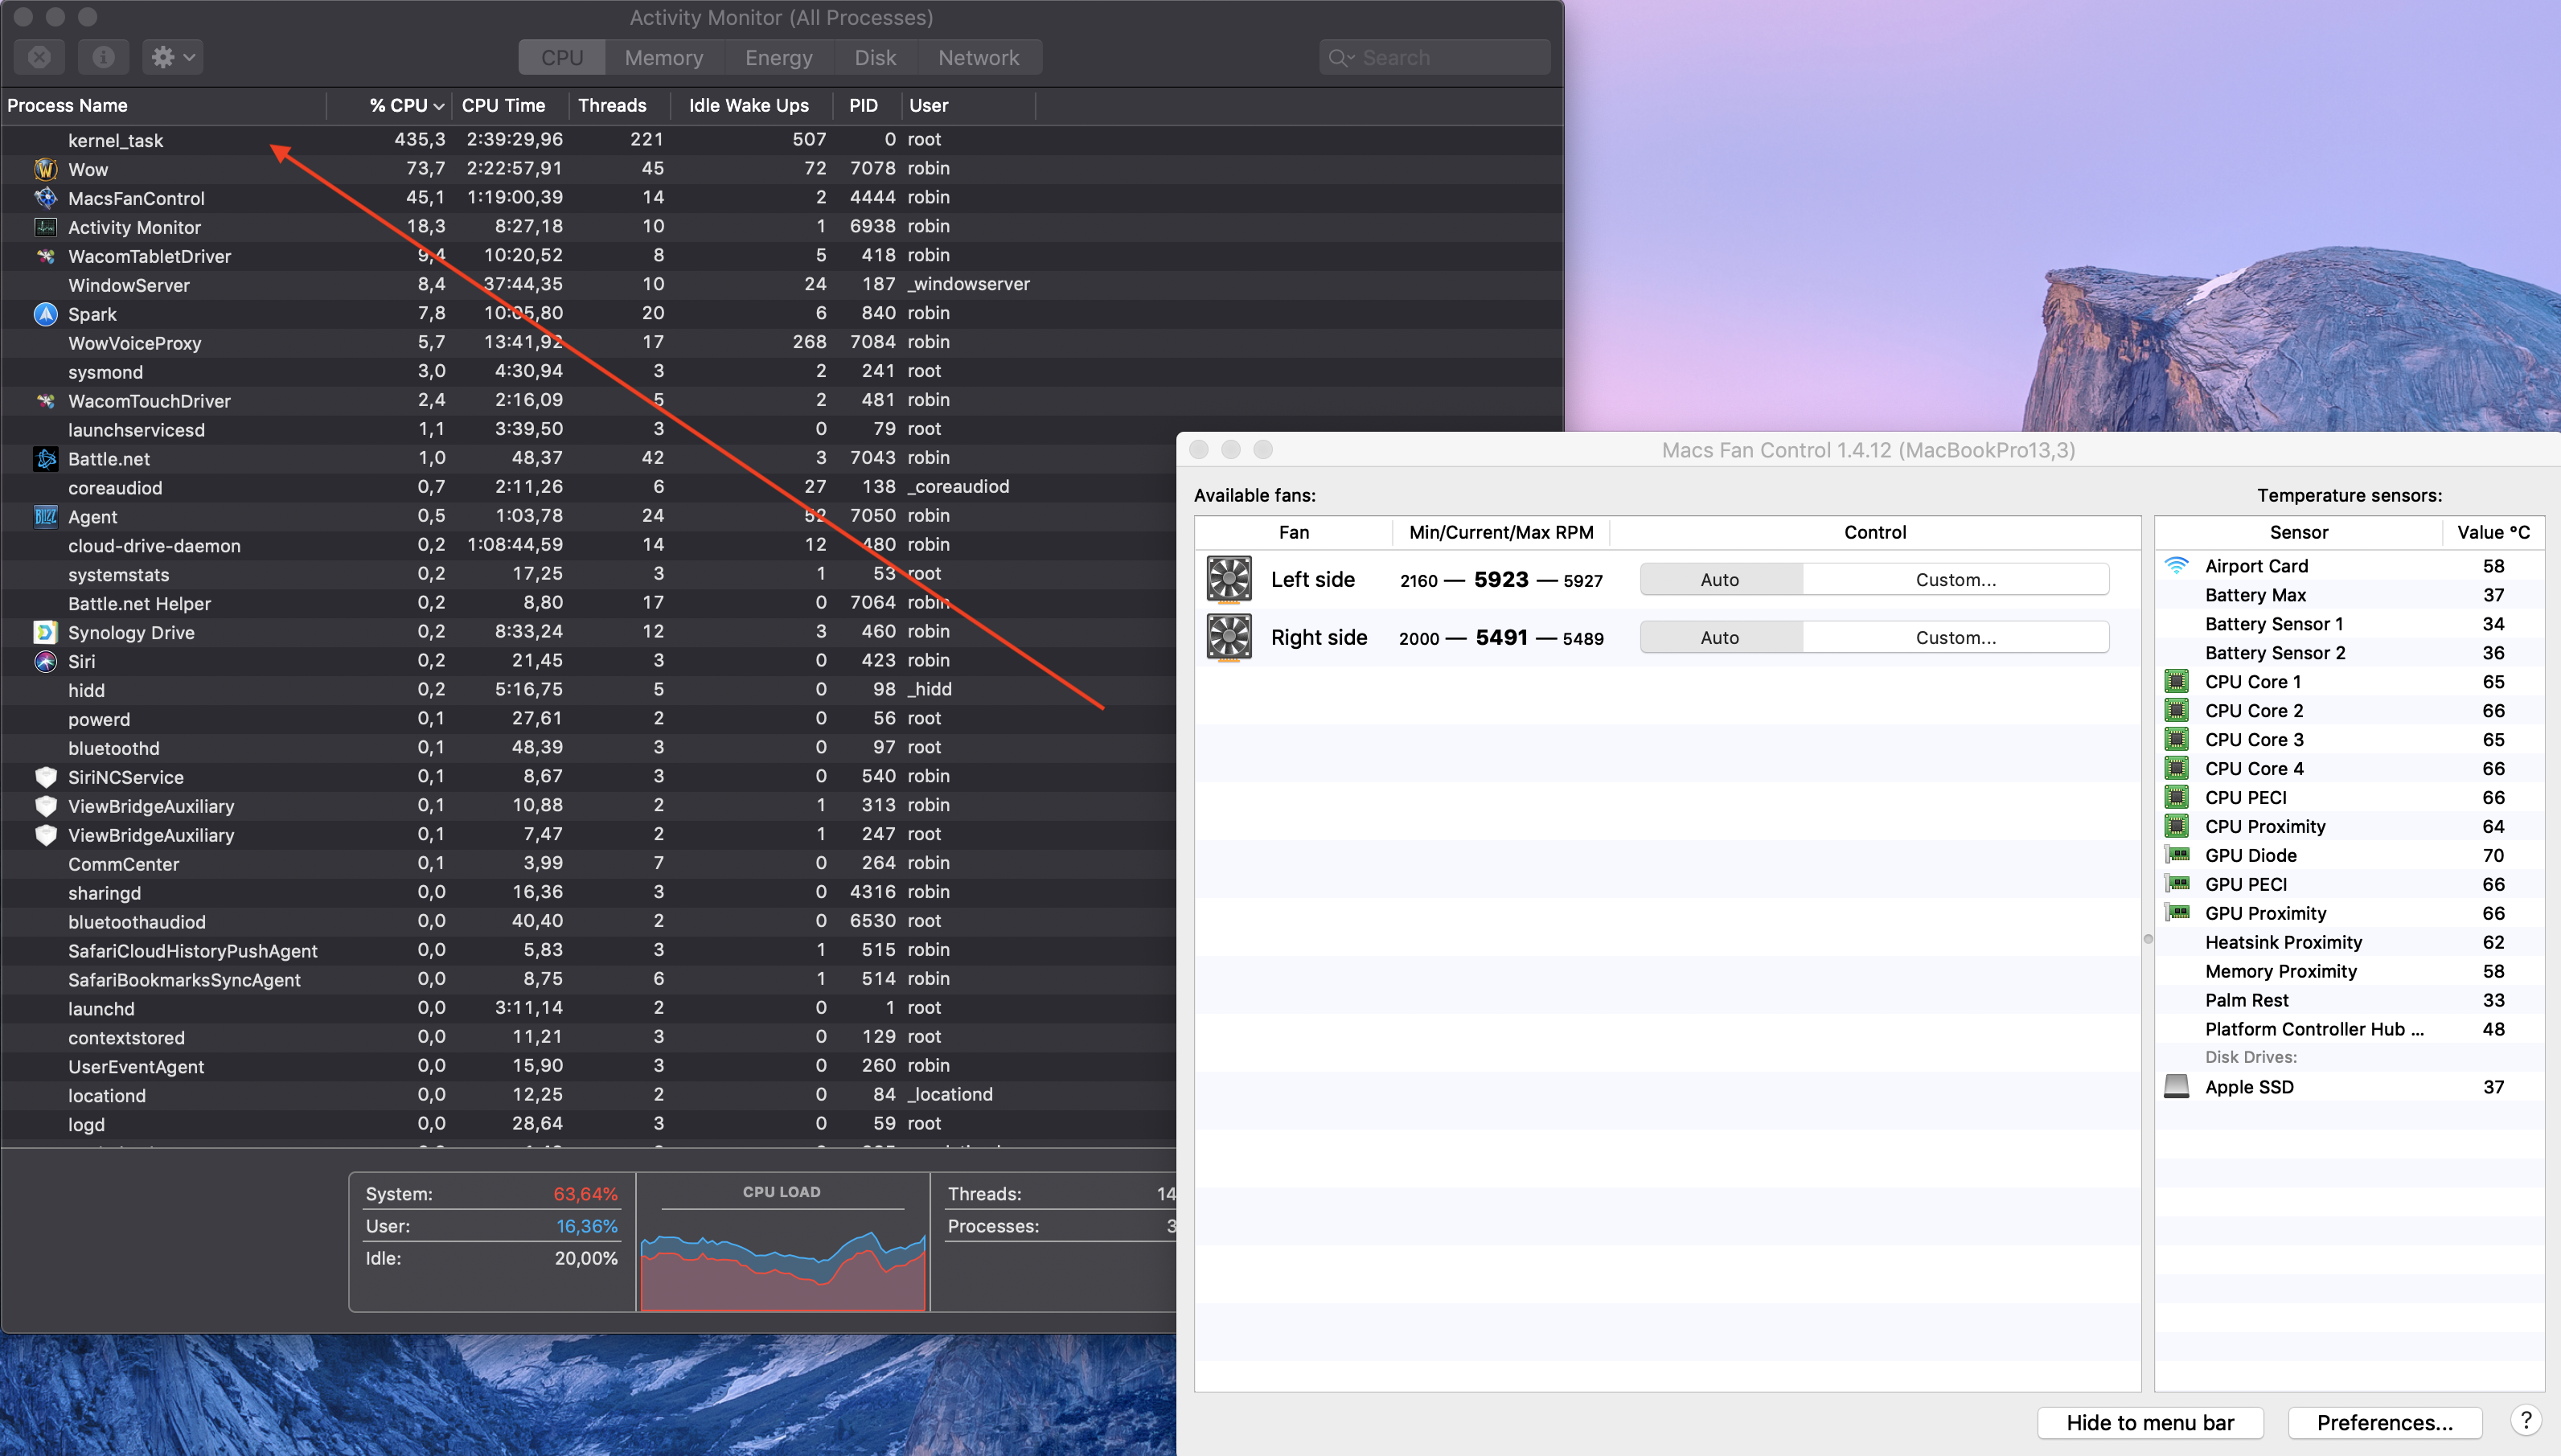
Task: Click the Activity Monitor search field
Action: click(1434, 58)
